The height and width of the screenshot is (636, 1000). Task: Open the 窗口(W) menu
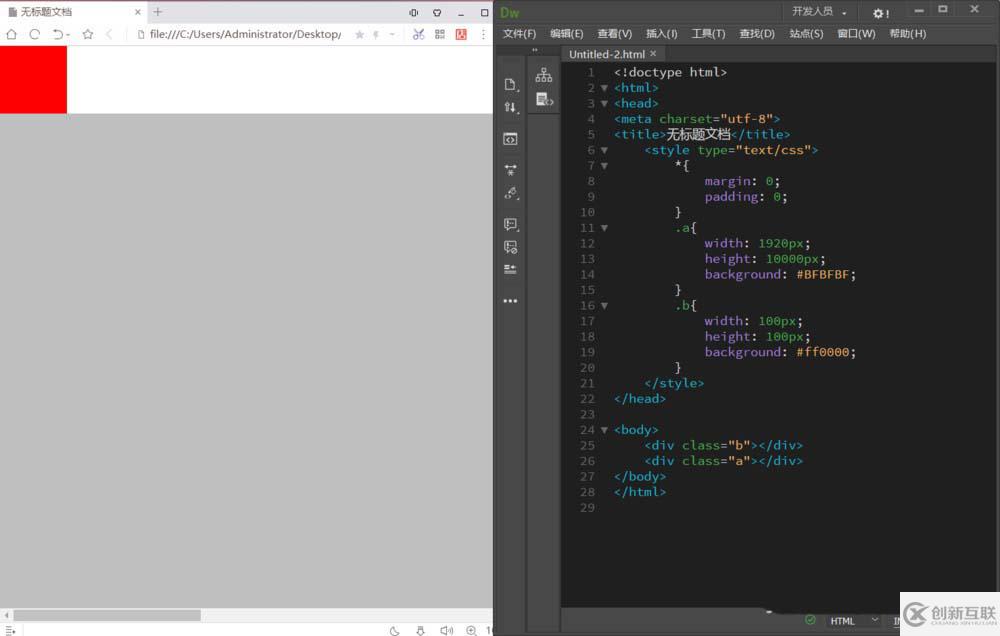coord(857,34)
